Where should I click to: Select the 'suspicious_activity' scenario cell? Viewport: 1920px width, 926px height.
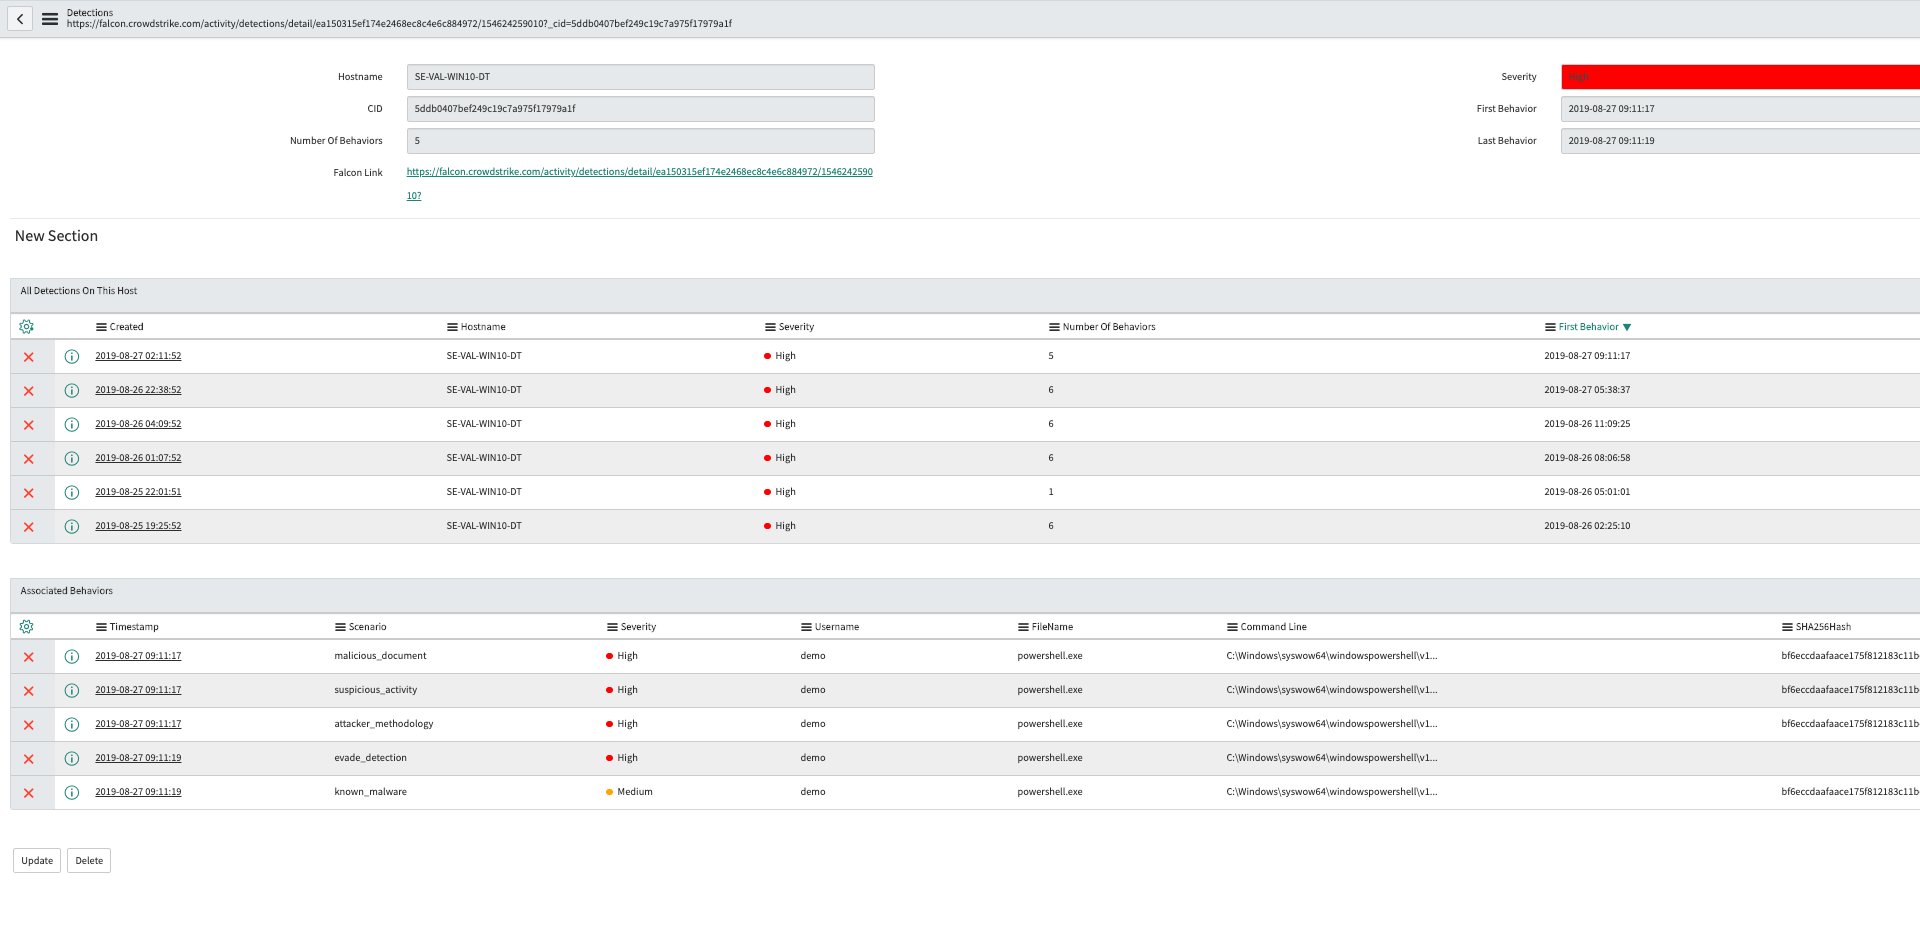click(x=376, y=690)
